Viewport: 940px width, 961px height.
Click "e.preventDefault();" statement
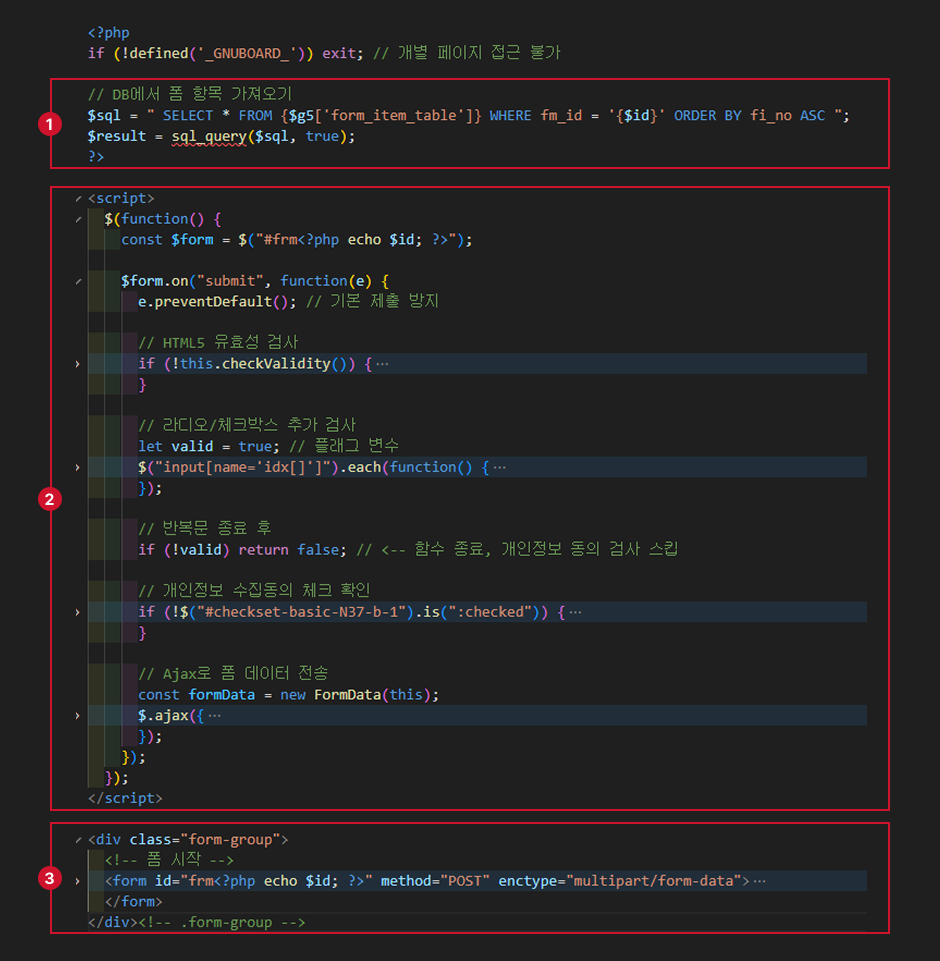click(x=217, y=302)
